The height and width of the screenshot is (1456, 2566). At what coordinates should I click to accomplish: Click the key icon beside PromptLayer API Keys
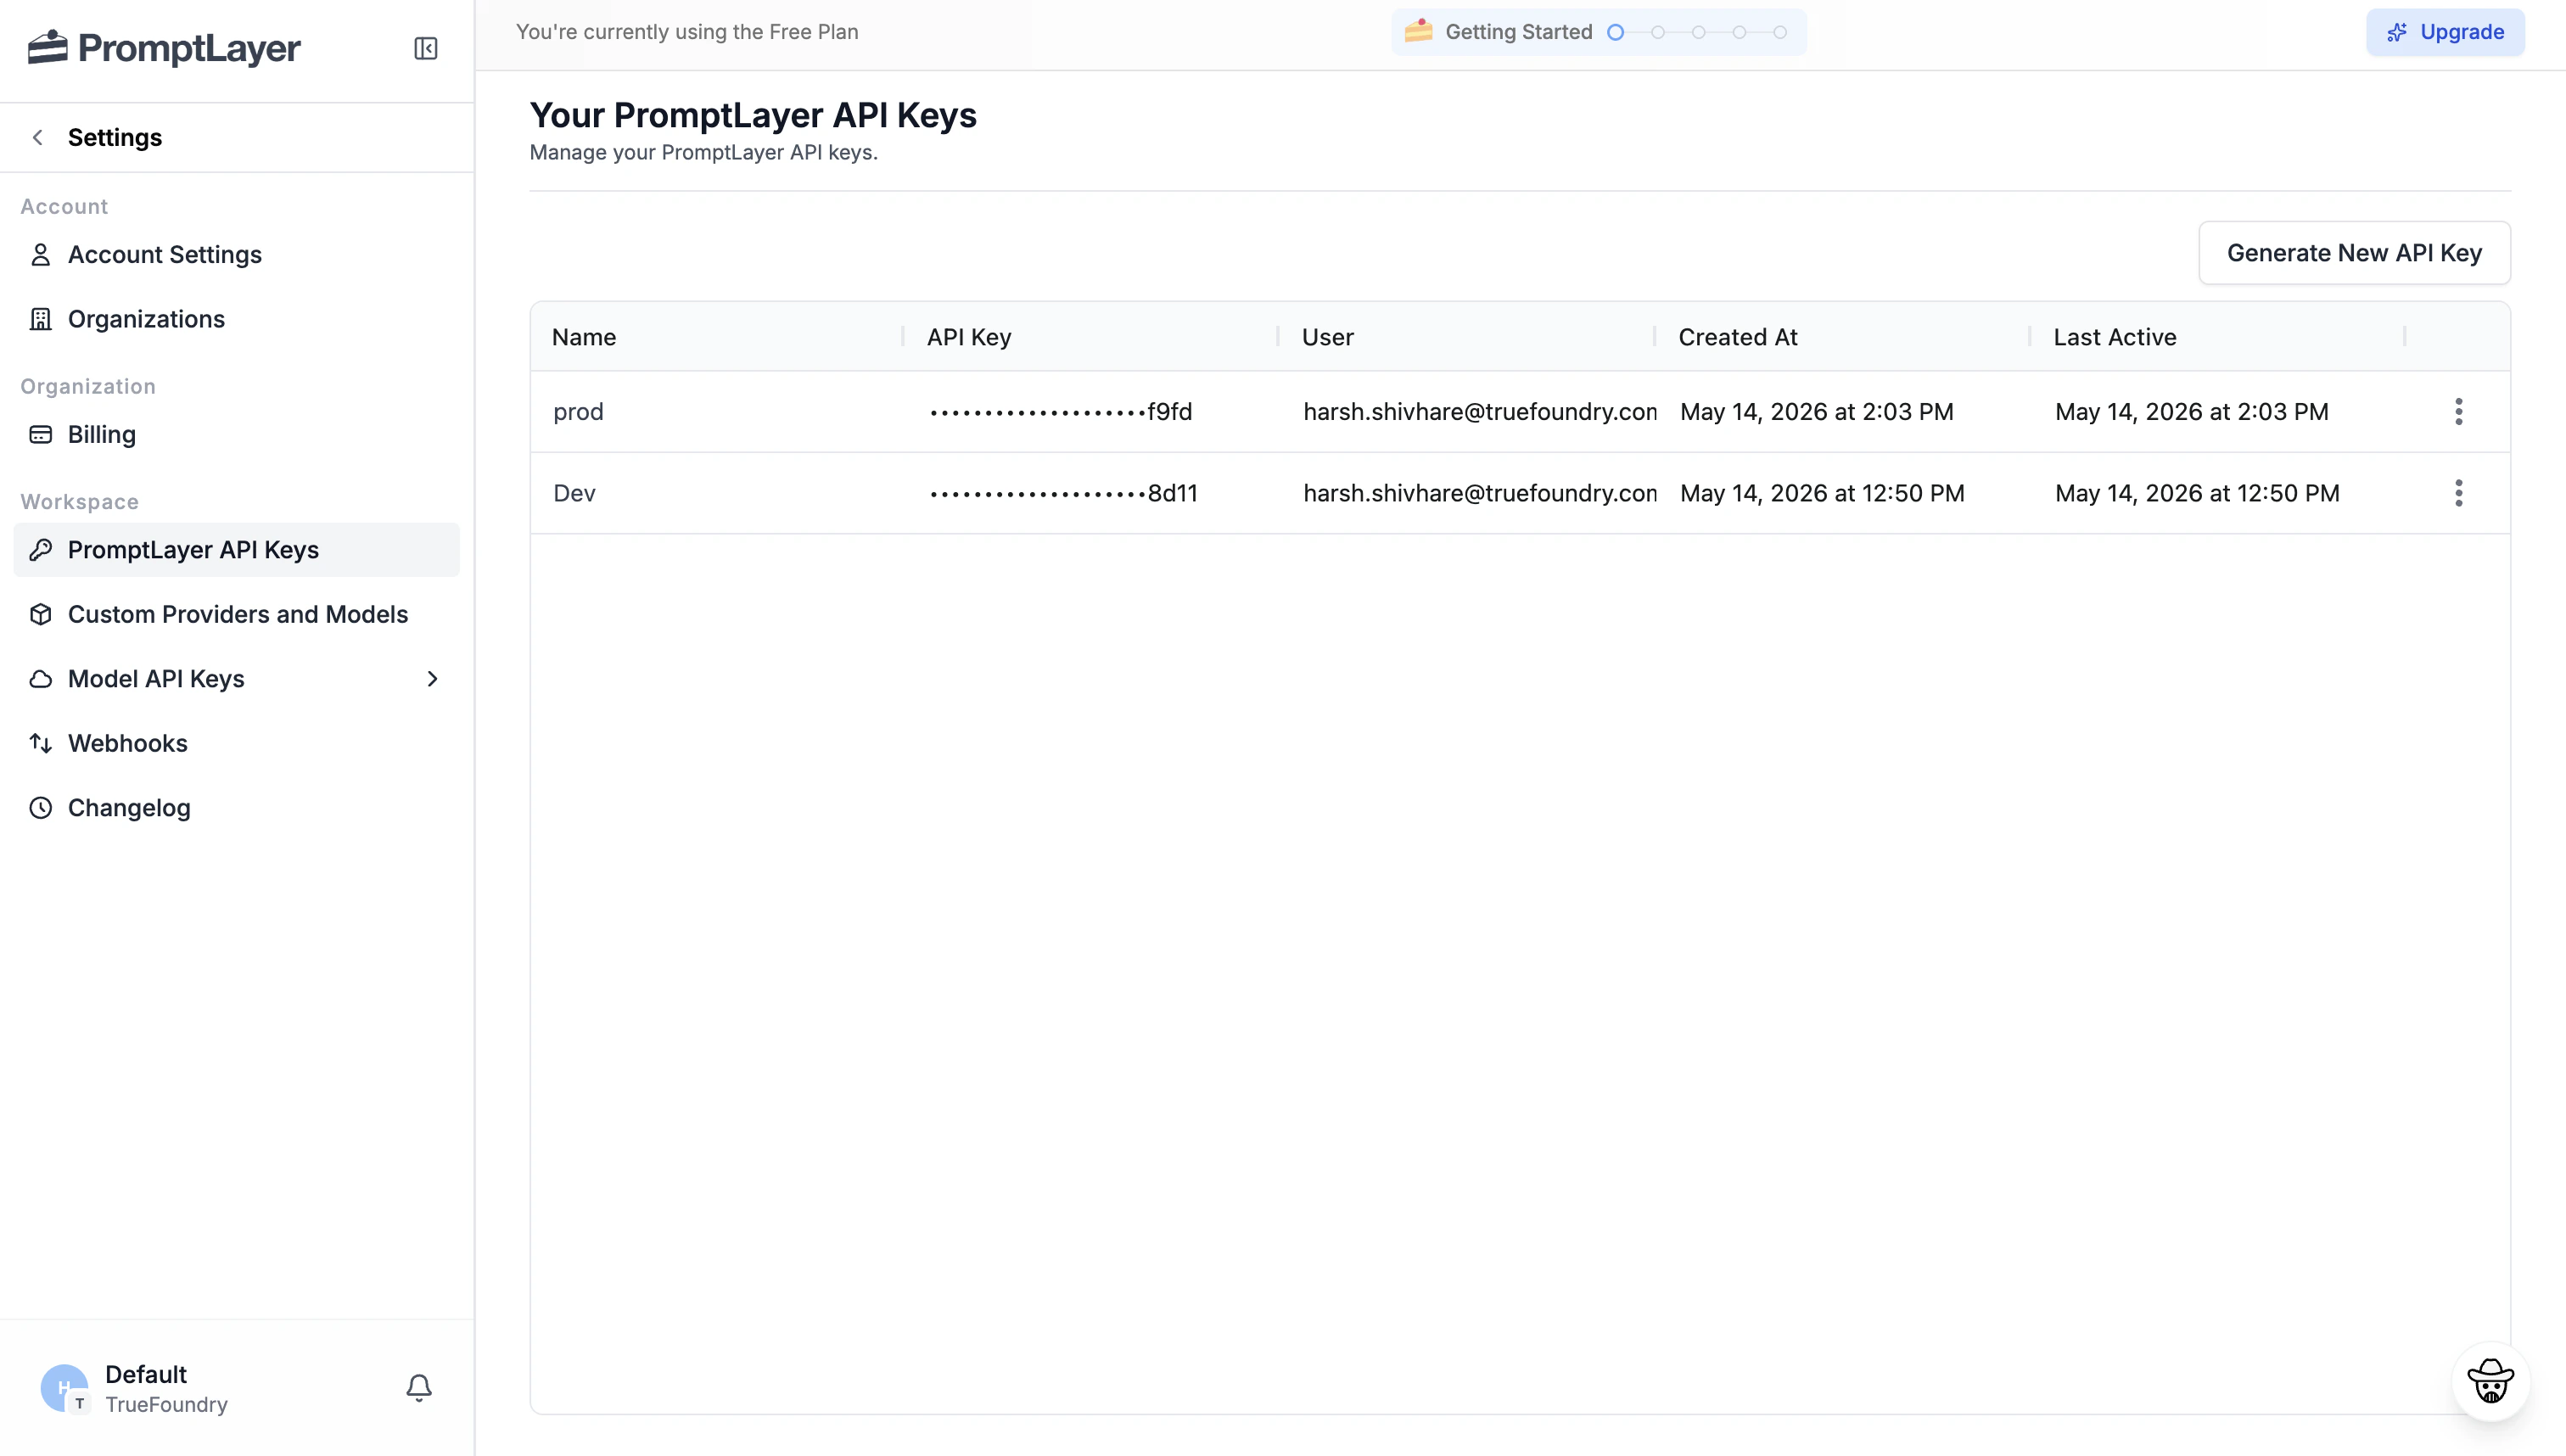point(41,550)
